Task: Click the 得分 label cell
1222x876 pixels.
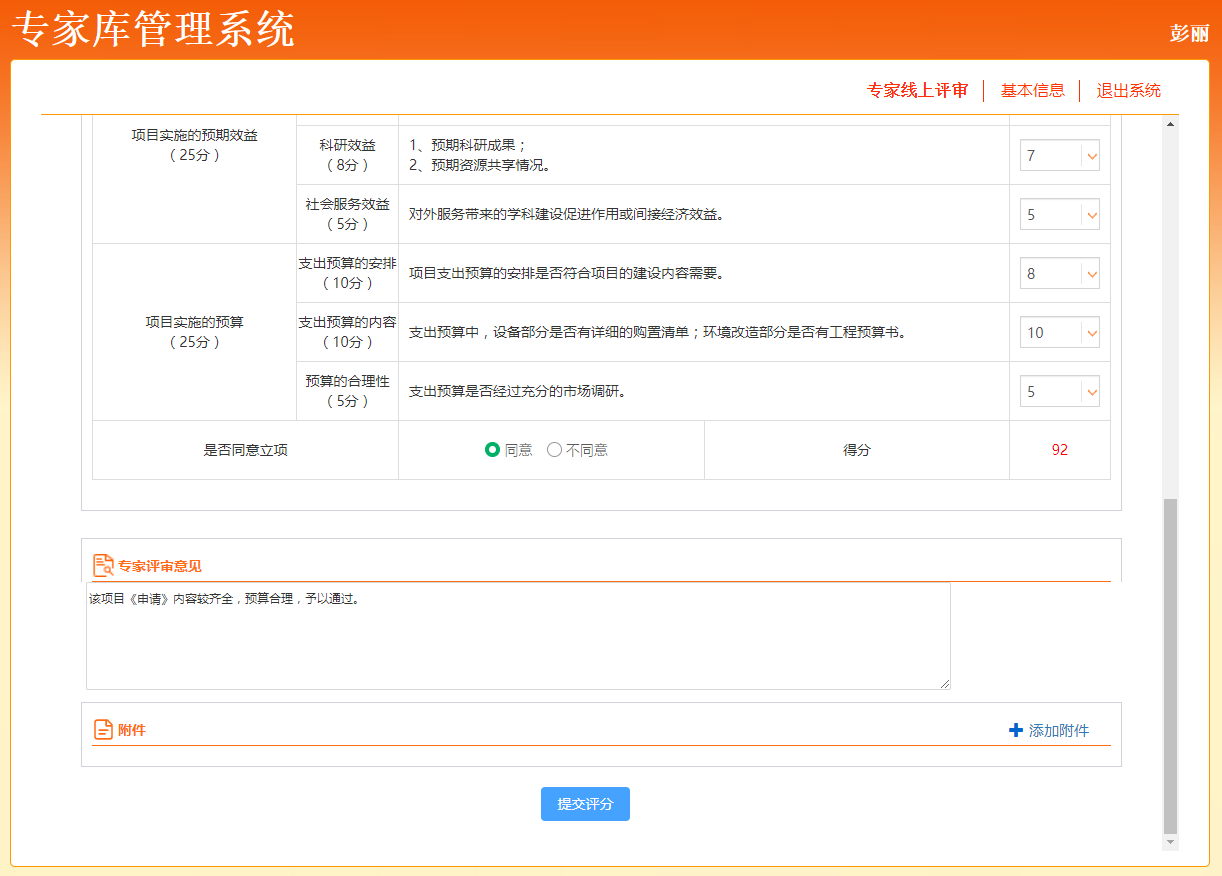Action: [x=857, y=450]
